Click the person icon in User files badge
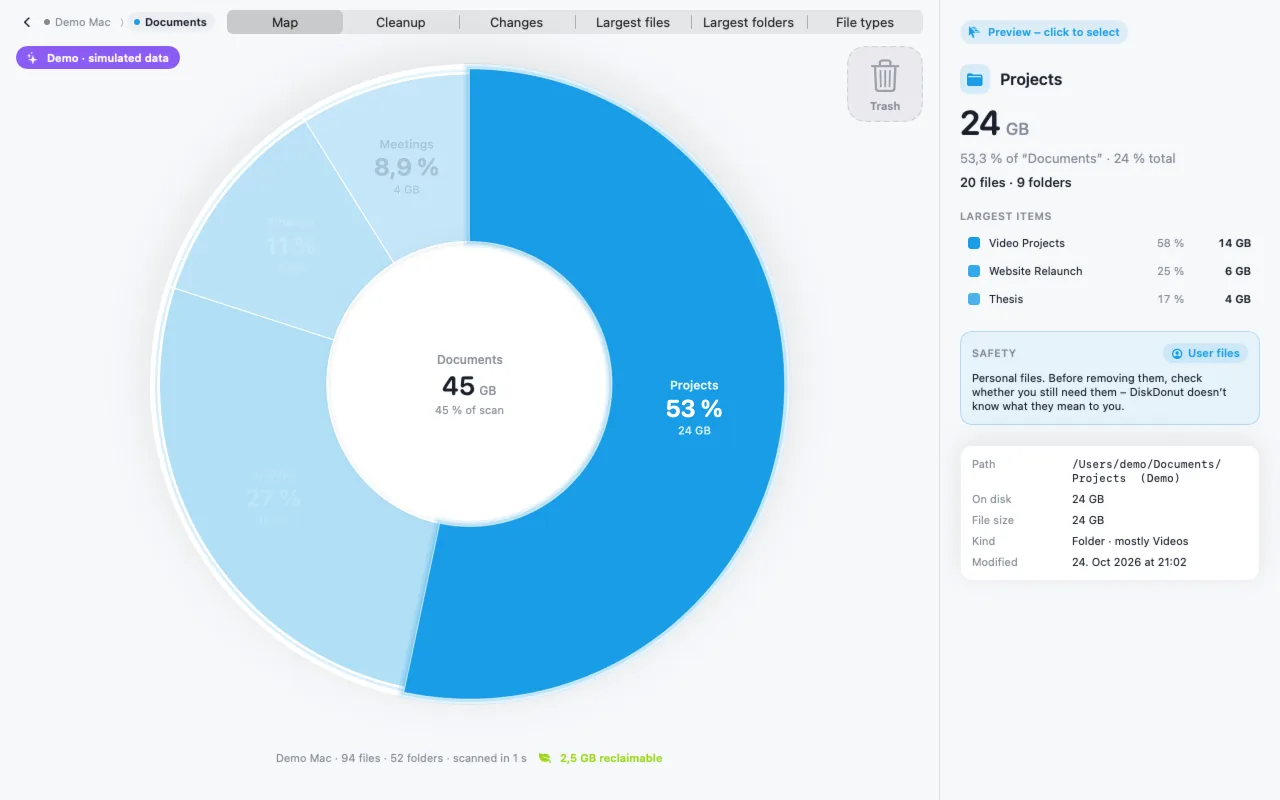Screen dimensions: 1280x800 tap(1178, 353)
